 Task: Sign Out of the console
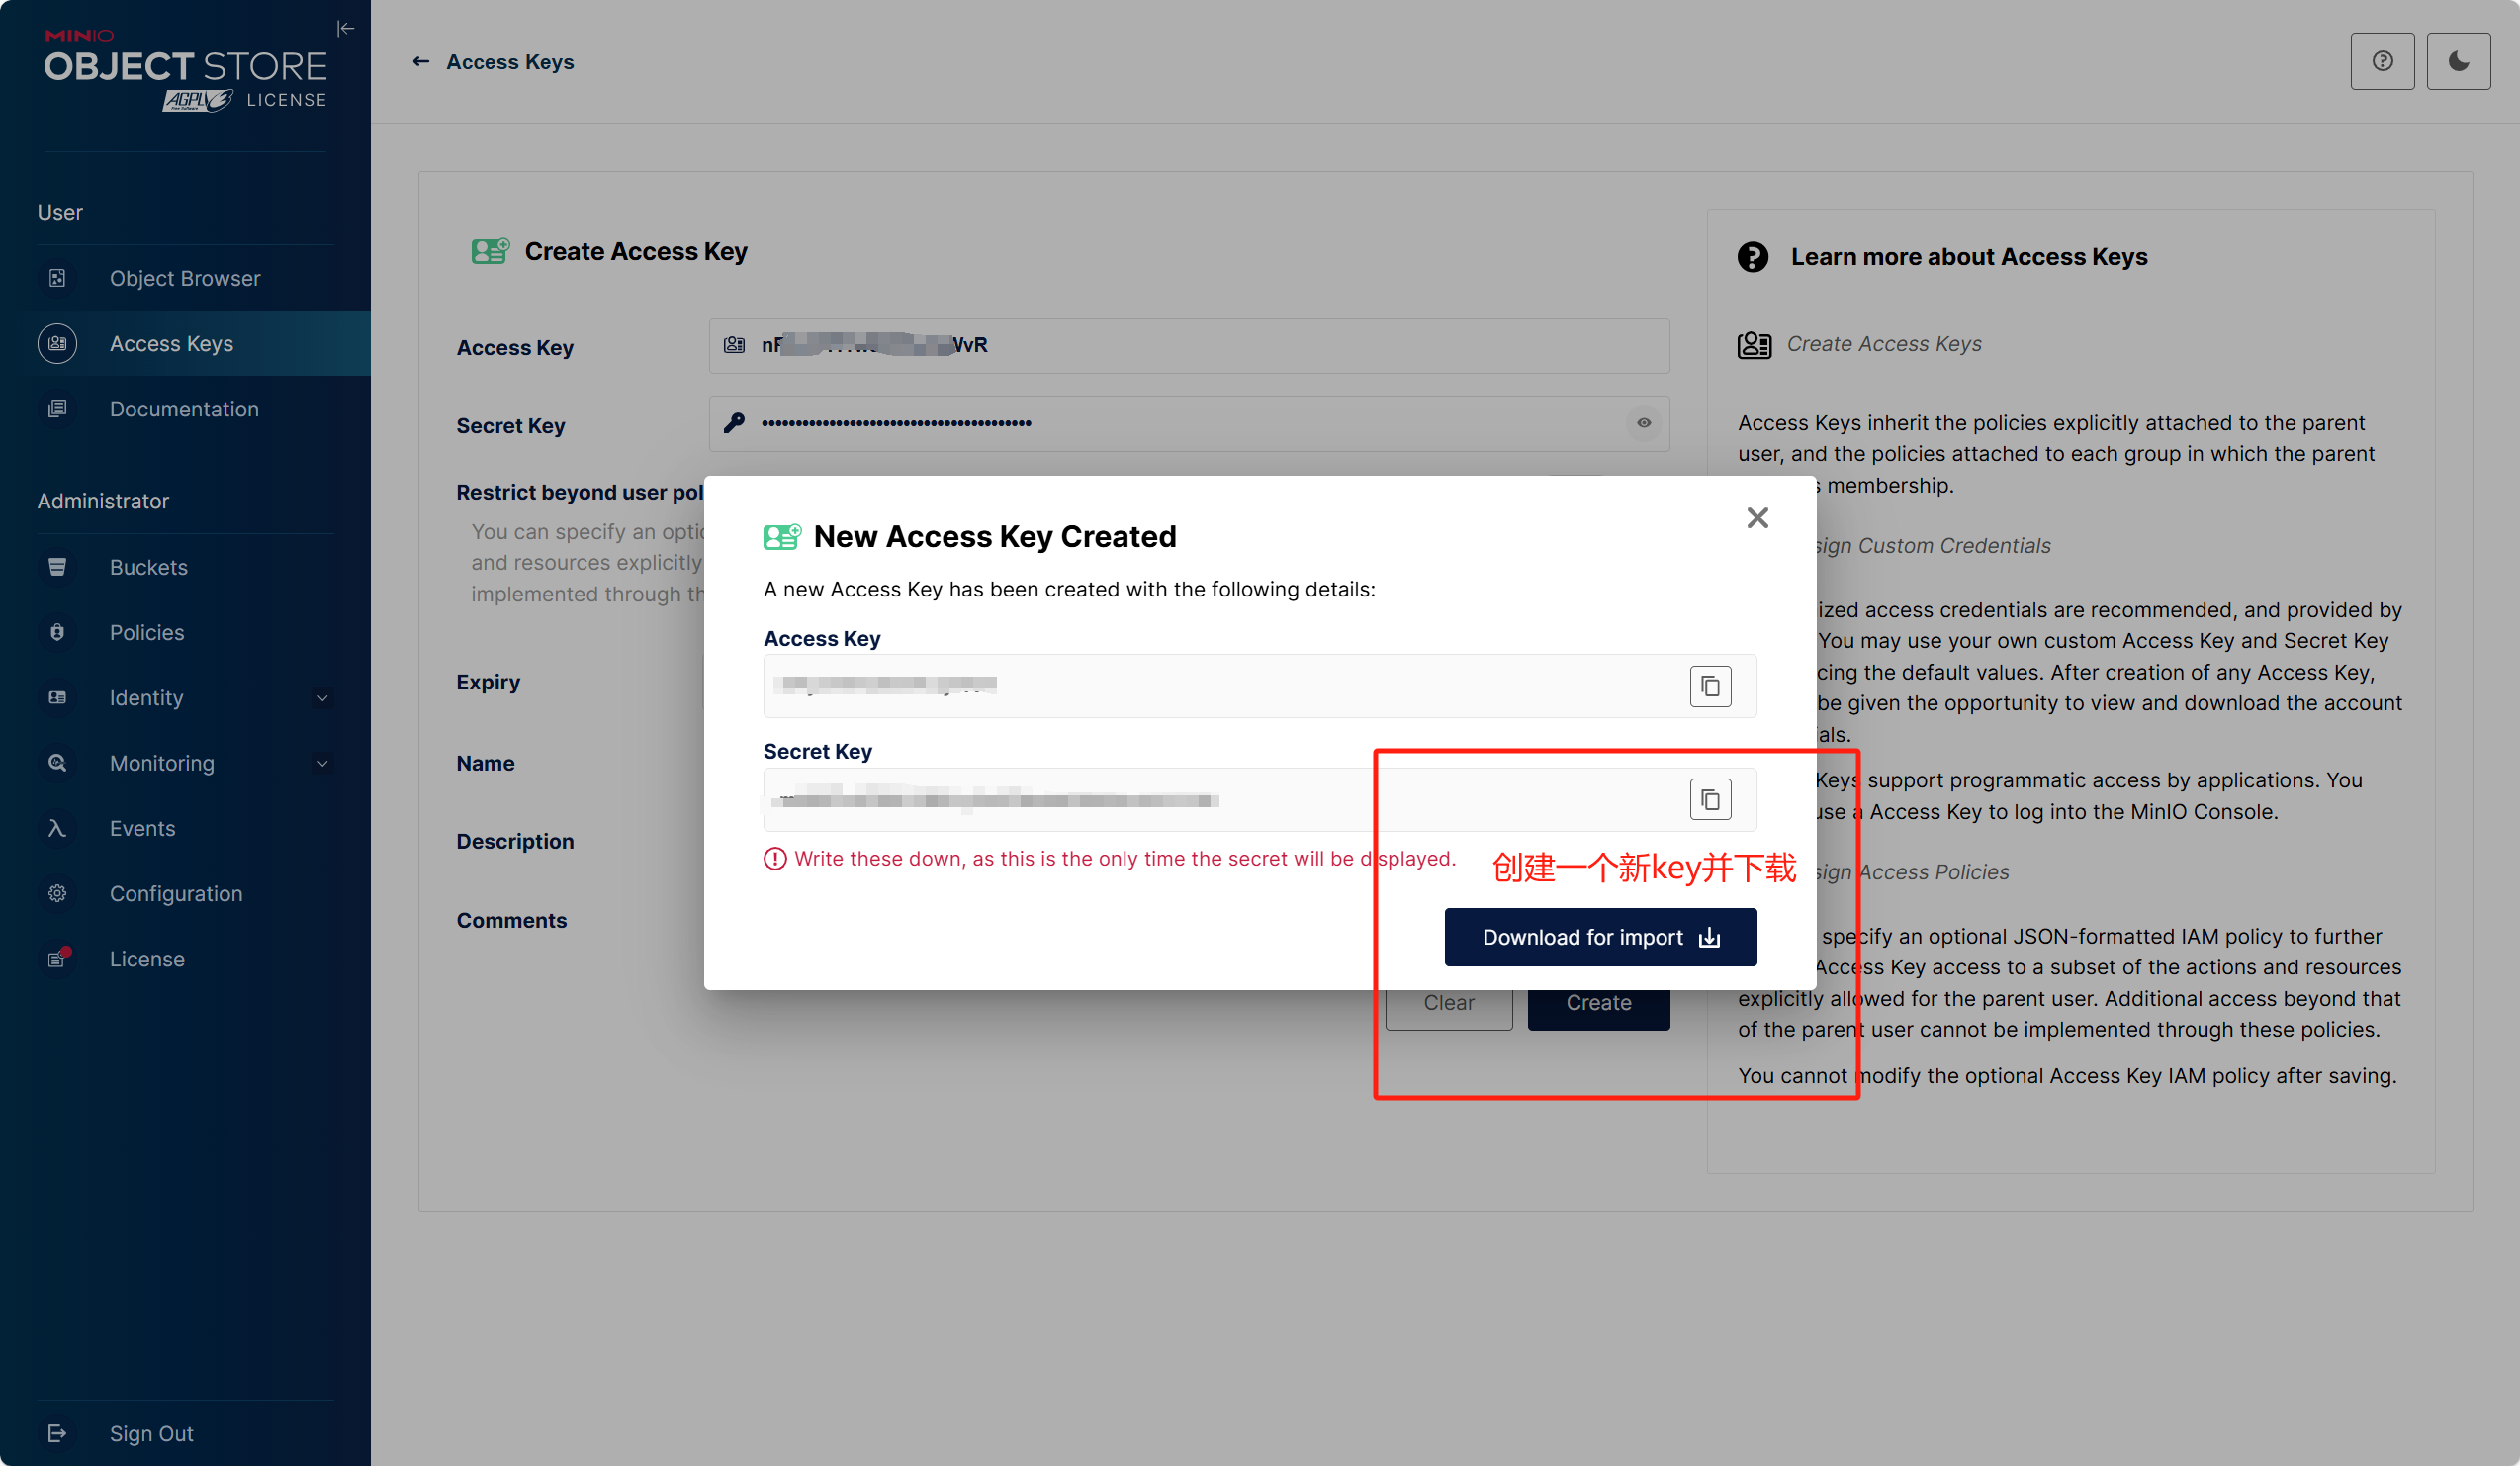pyautogui.click(x=150, y=1432)
